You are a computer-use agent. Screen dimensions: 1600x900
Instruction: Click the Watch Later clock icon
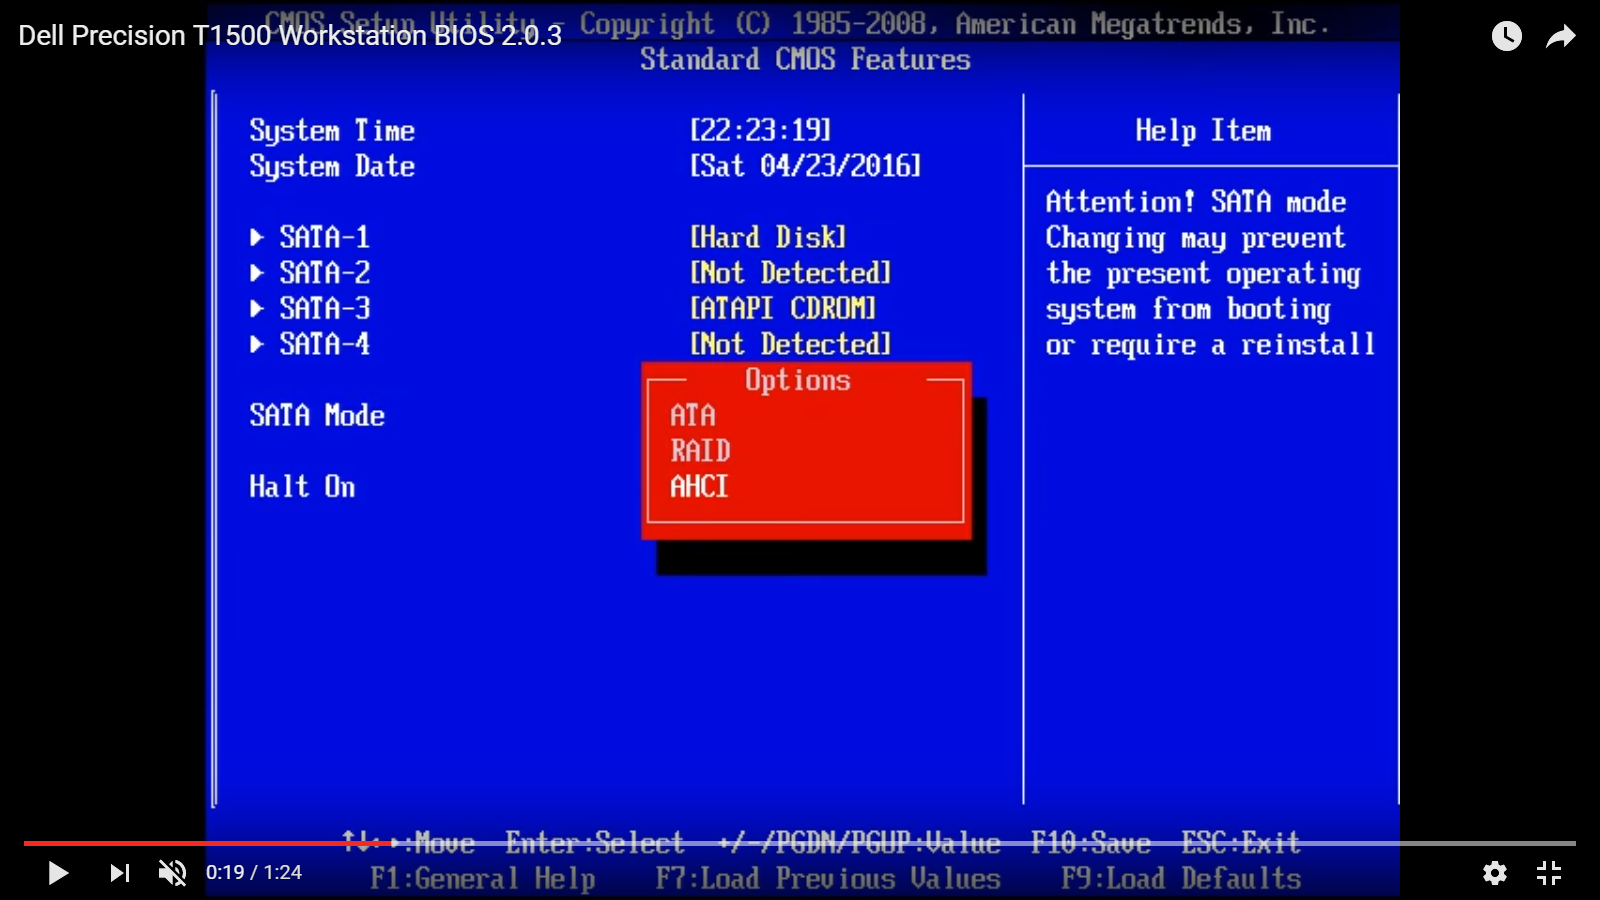pyautogui.click(x=1507, y=36)
